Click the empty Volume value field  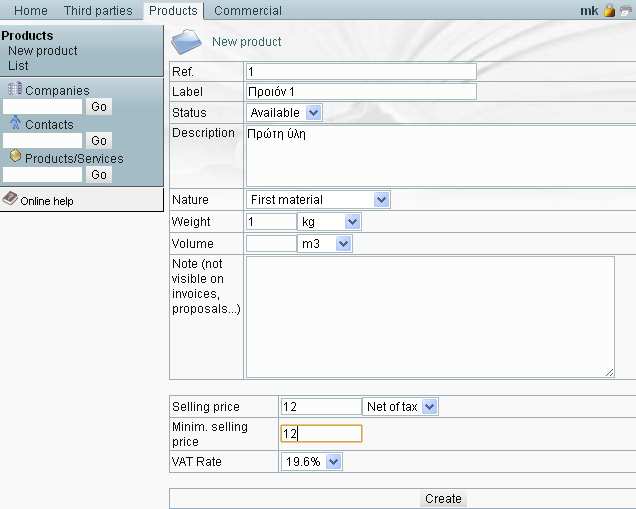click(x=271, y=244)
